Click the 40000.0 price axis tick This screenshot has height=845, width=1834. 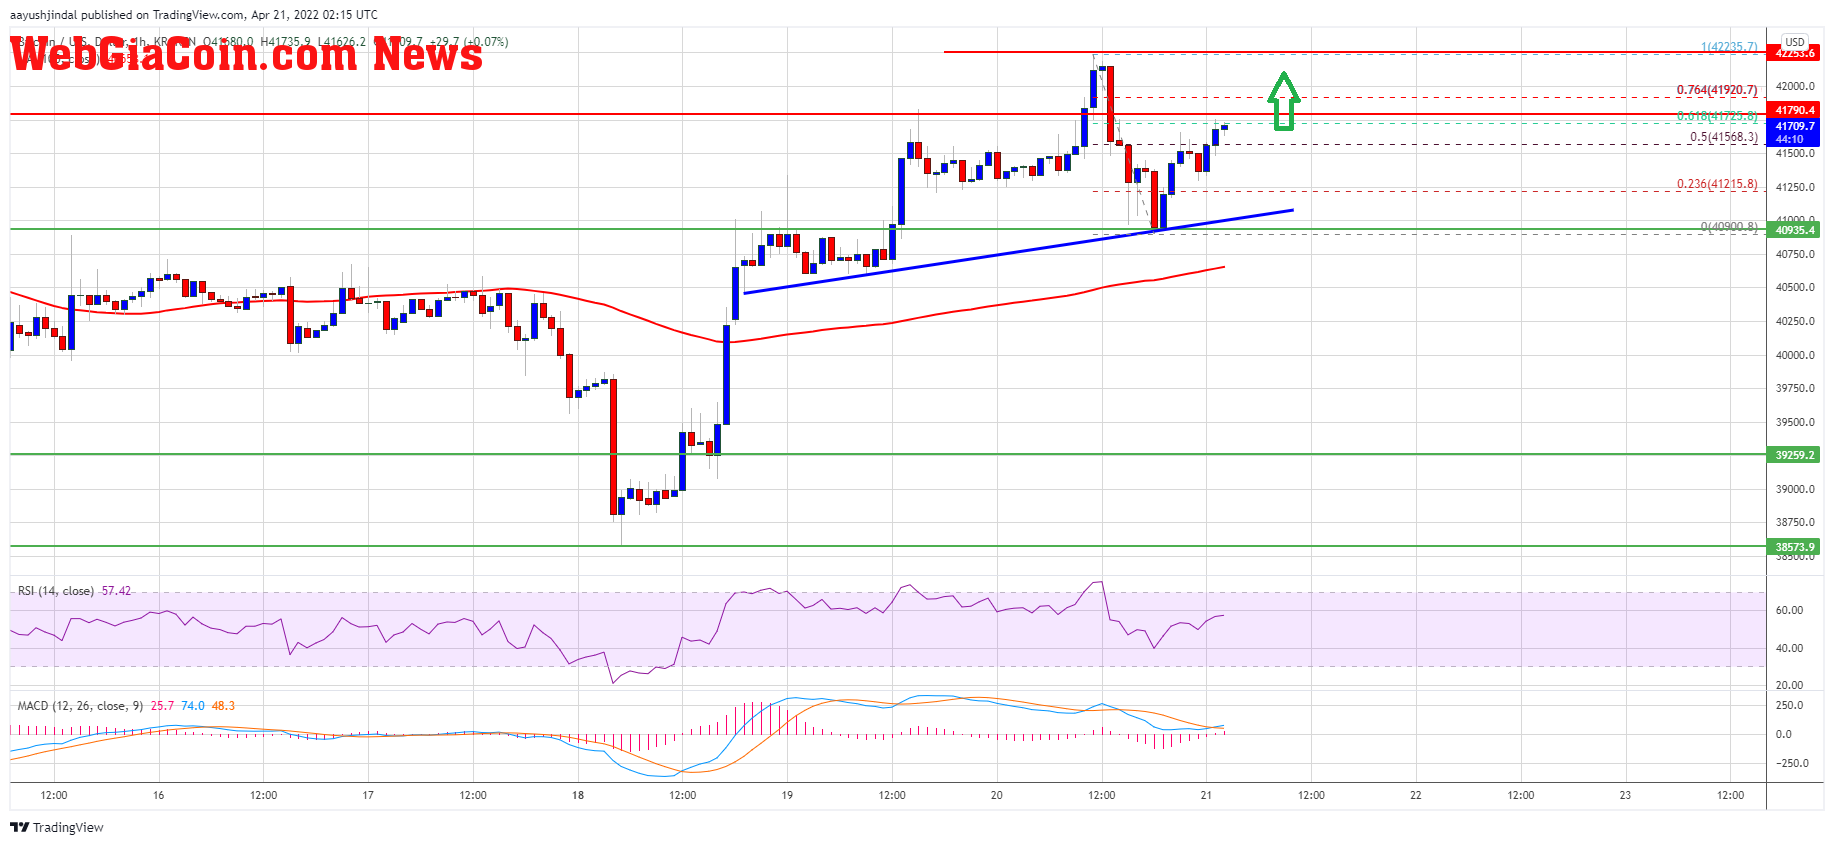pos(1795,355)
